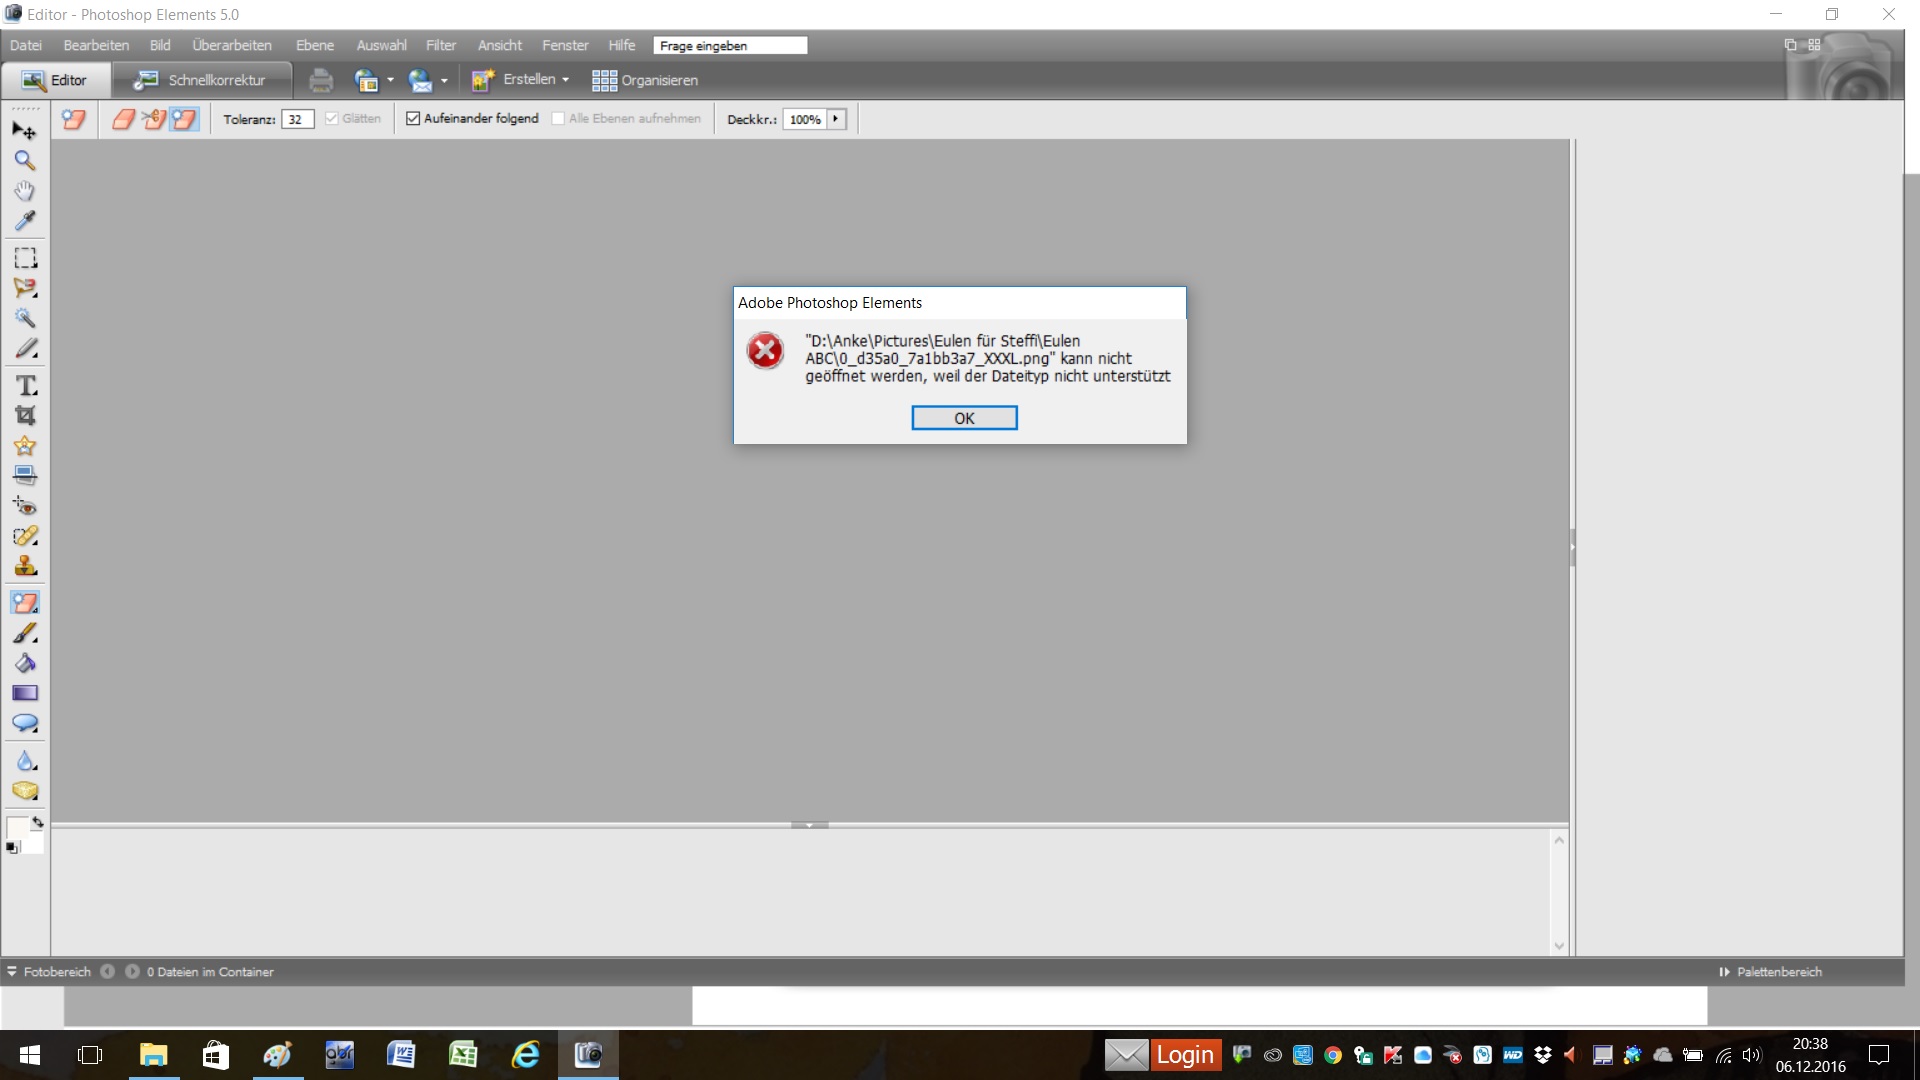
Task: Select the Rectangular Marquee tool
Action: [x=25, y=258]
